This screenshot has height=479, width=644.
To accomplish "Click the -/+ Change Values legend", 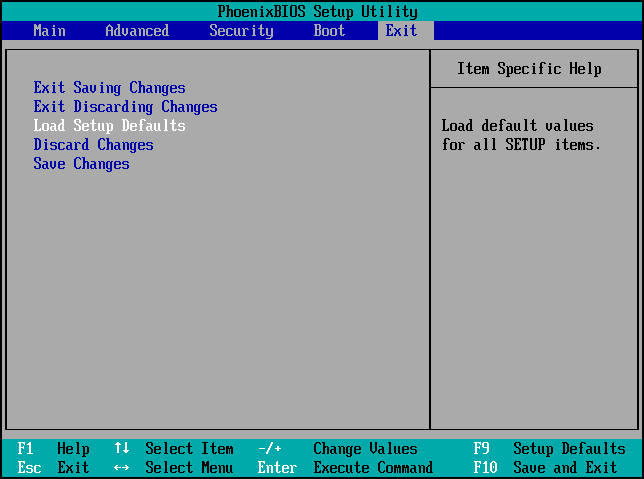I will point(338,449).
